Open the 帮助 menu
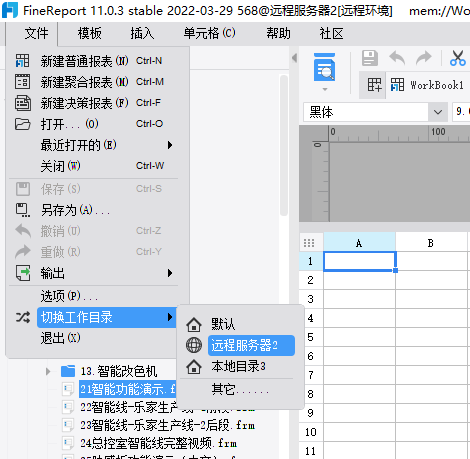The width and height of the screenshot is (470, 459). coord(278,33)
